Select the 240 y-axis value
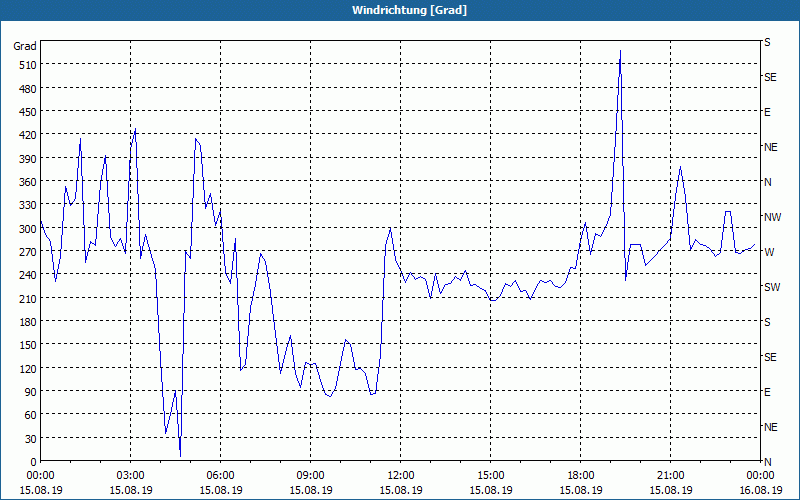Screen dimensions: 800x500 pyautogui.click(x=28, y=275)
